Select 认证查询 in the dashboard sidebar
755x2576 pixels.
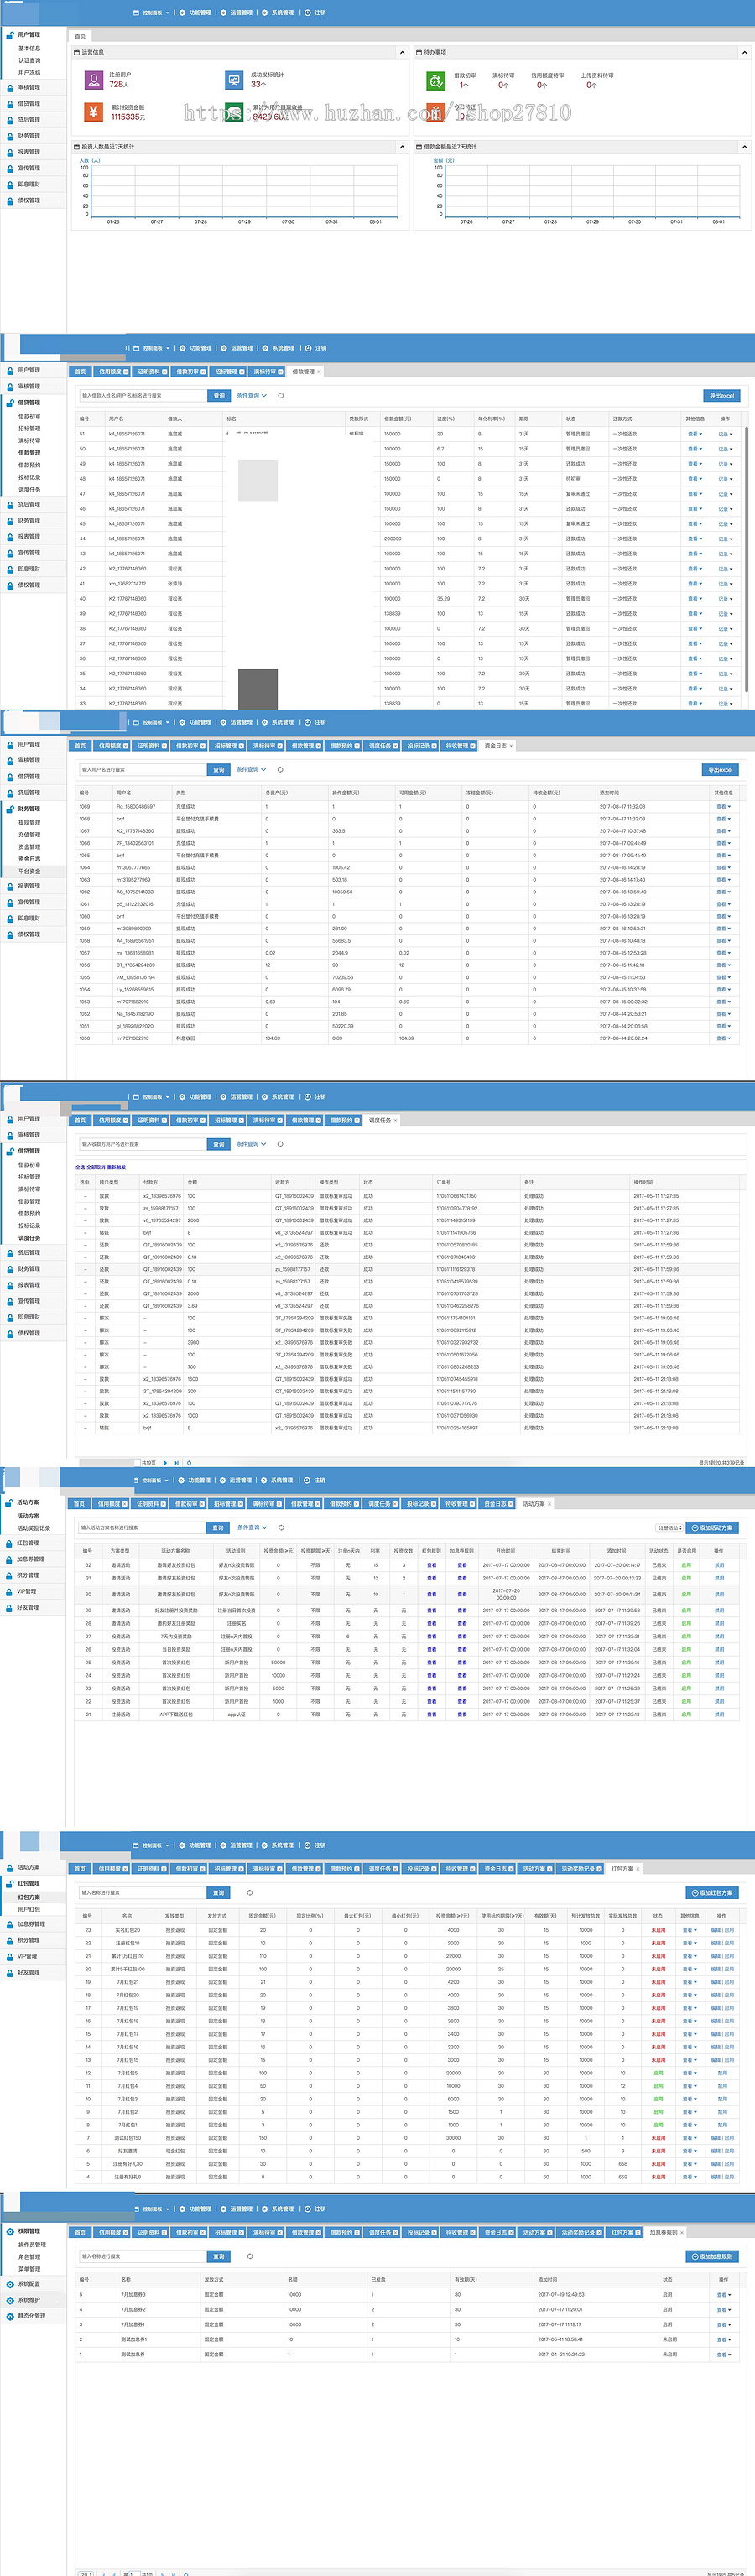[x=30, y=60]
